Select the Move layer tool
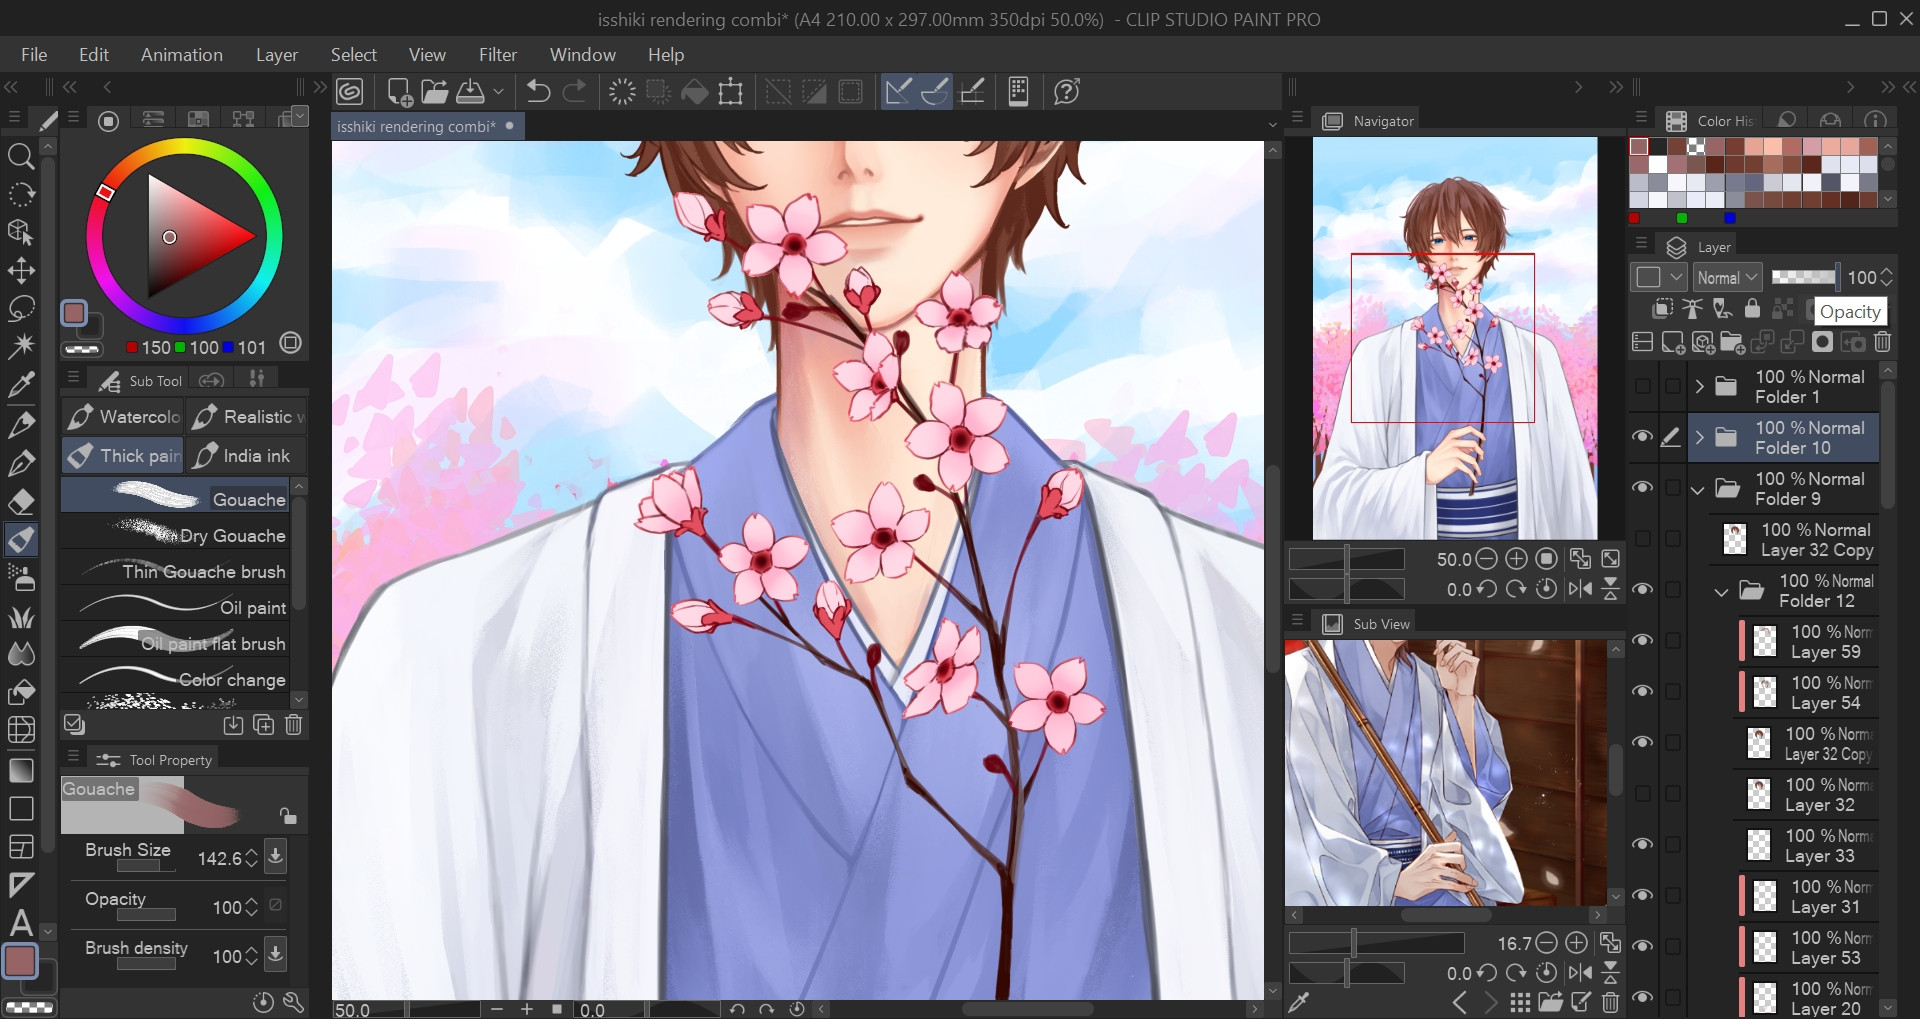 coord(21,271)
